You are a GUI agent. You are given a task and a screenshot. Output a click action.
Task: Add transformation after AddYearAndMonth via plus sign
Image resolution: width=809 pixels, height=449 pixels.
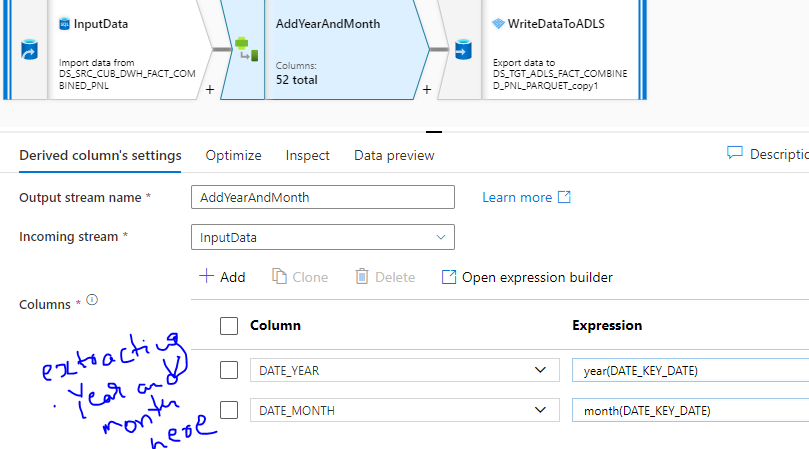[427, 89]
